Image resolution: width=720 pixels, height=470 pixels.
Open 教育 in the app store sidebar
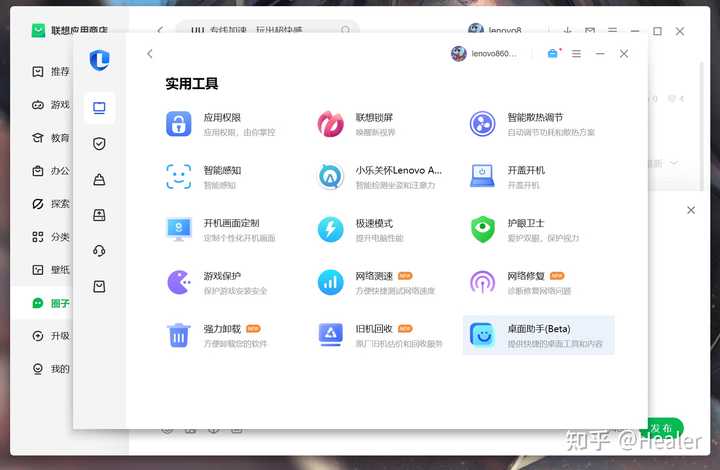[x=51, y=138]
